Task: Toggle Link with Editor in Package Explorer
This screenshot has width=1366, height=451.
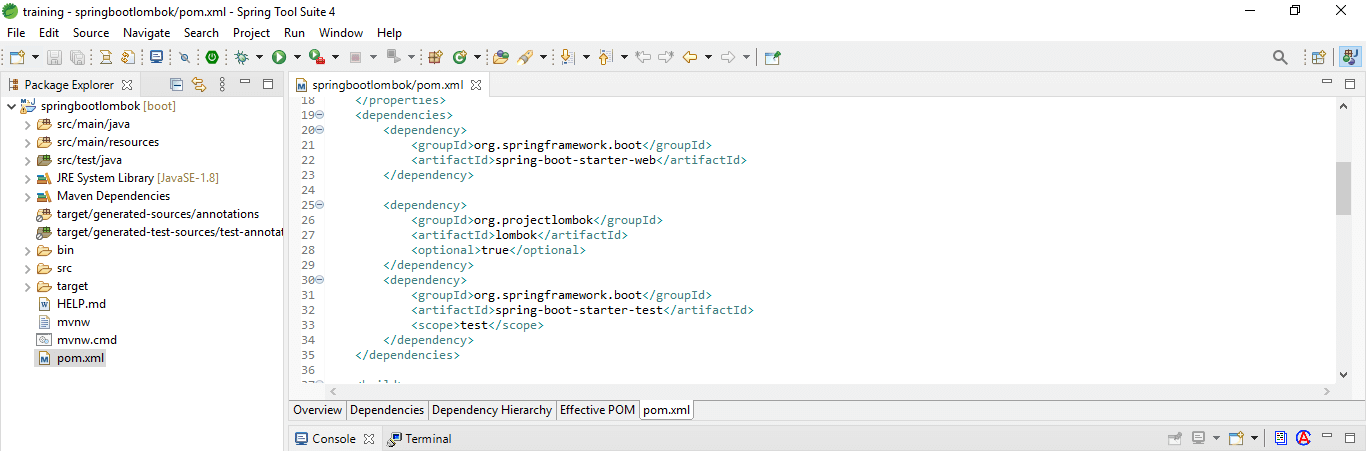Action: point(198,85)
